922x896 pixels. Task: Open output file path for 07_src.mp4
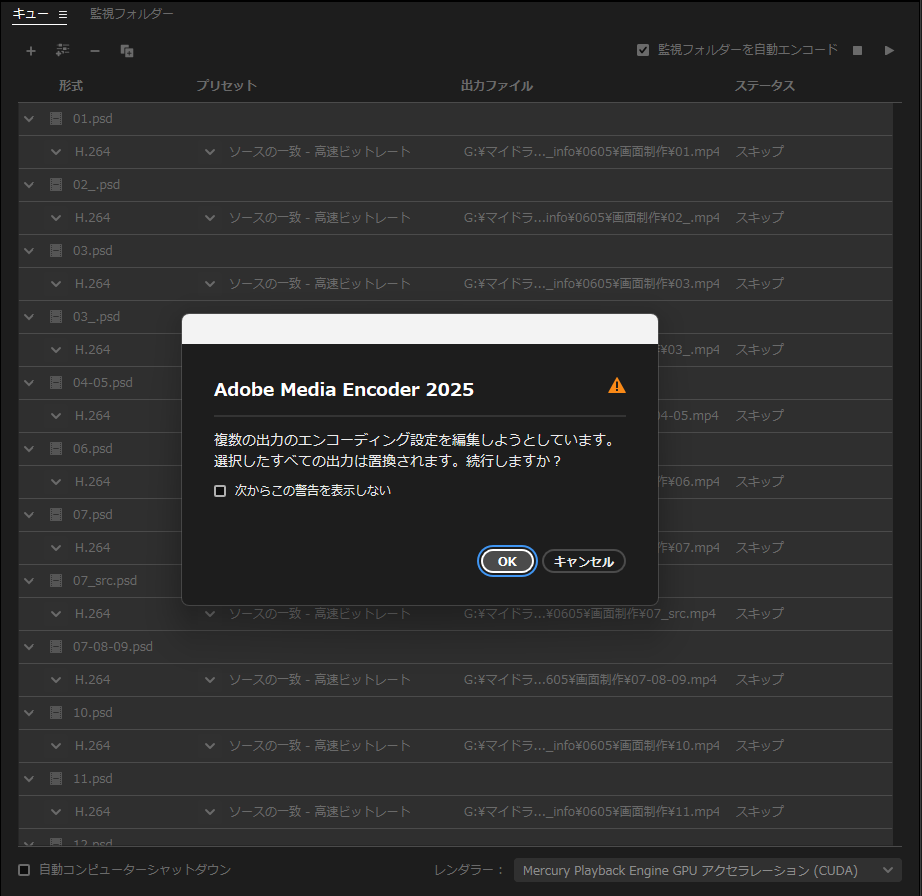pos(590,614)
